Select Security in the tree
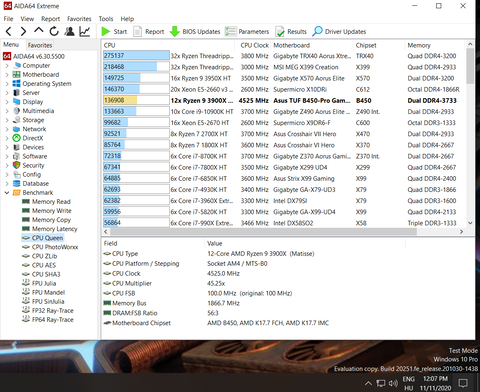Screen dimensions: 480x392 (29, 165)
